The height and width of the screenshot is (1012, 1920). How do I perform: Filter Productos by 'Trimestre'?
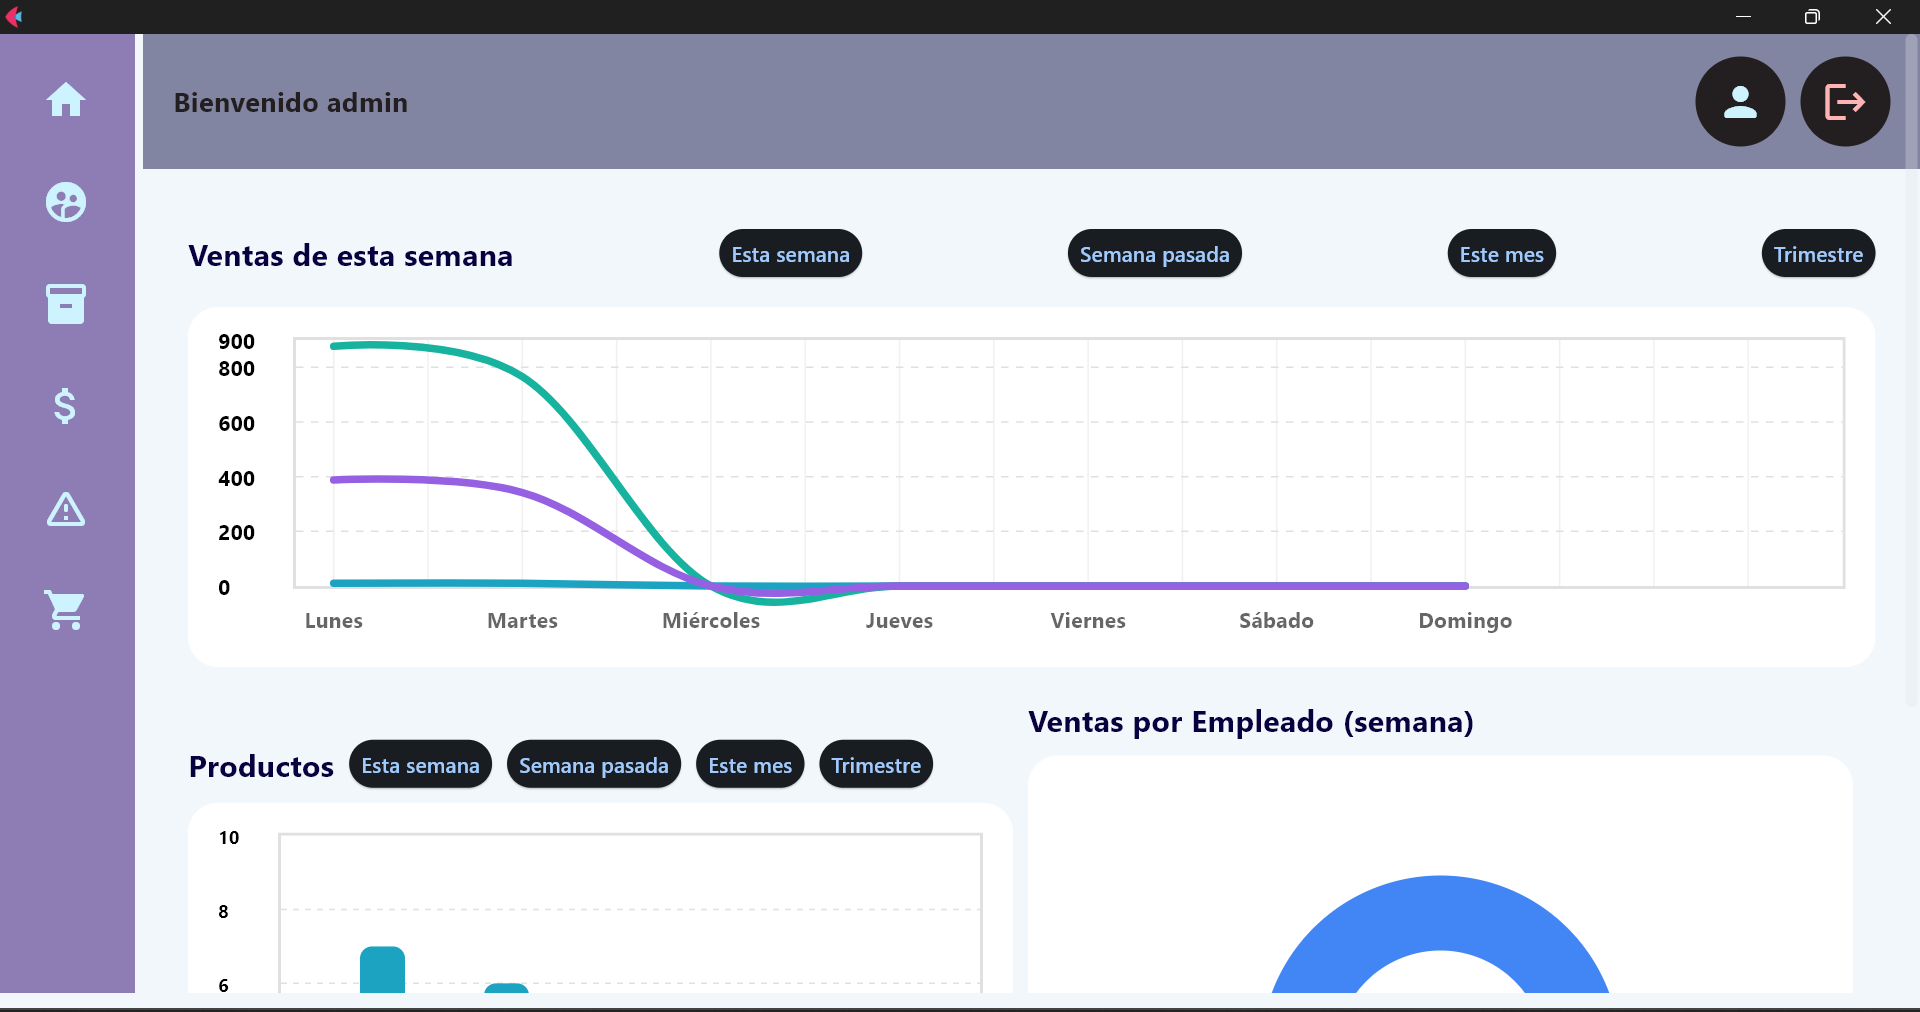876,765
